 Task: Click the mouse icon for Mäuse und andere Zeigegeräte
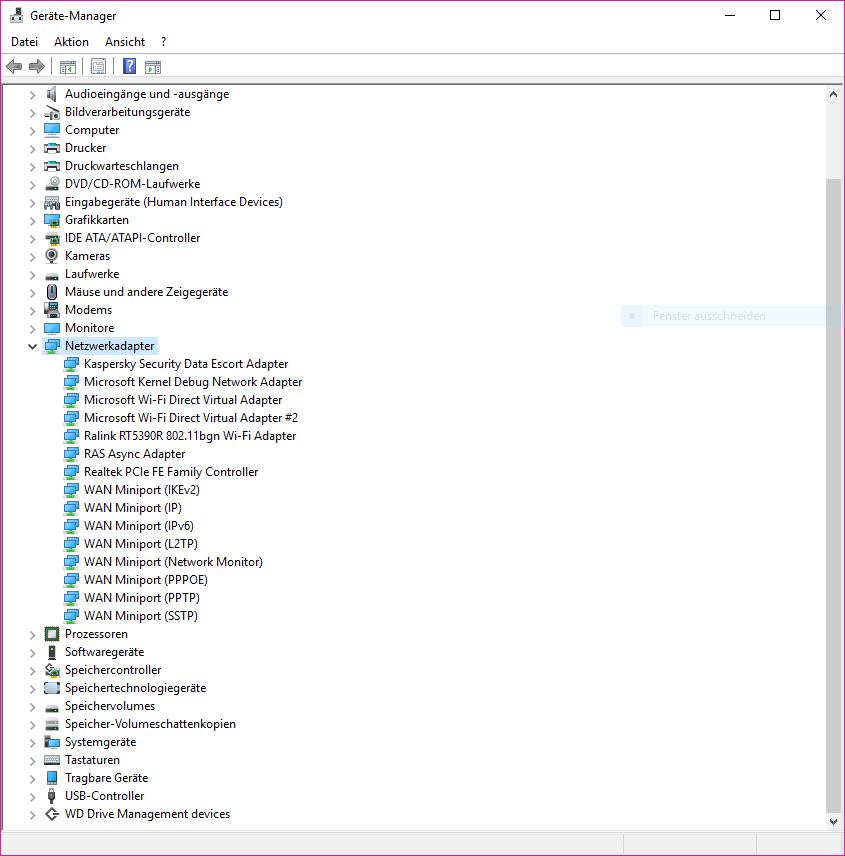click(52, 292)
